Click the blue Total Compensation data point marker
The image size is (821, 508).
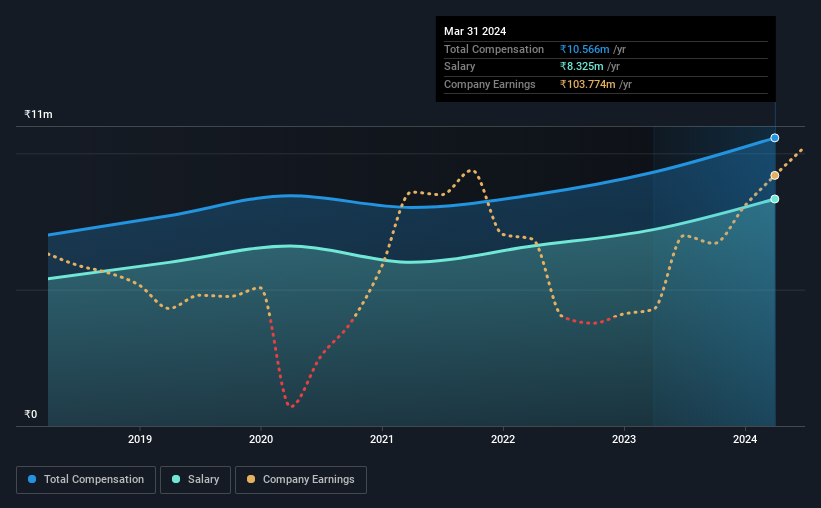point(774,138)
